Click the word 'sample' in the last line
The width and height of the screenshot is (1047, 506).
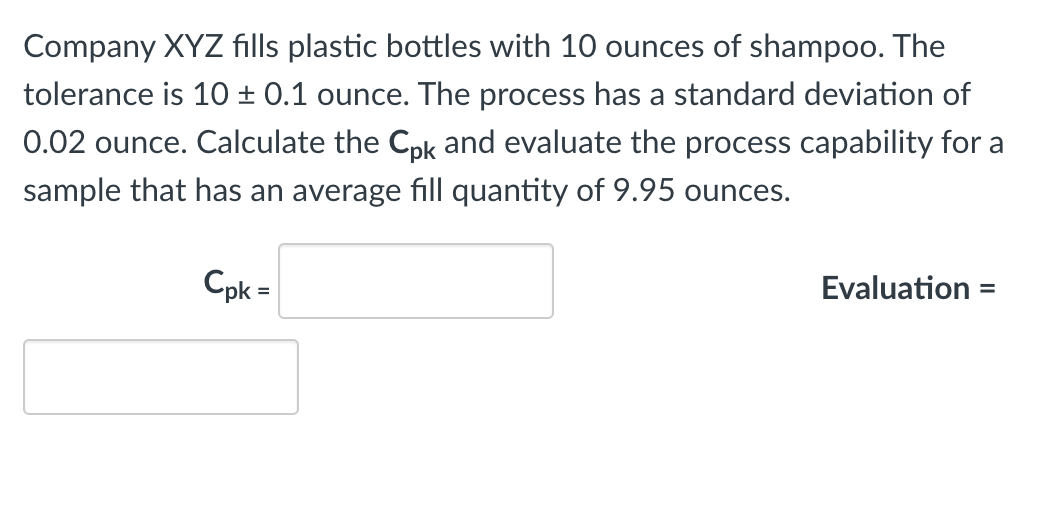pyautogui.click(x=73, y=193)
